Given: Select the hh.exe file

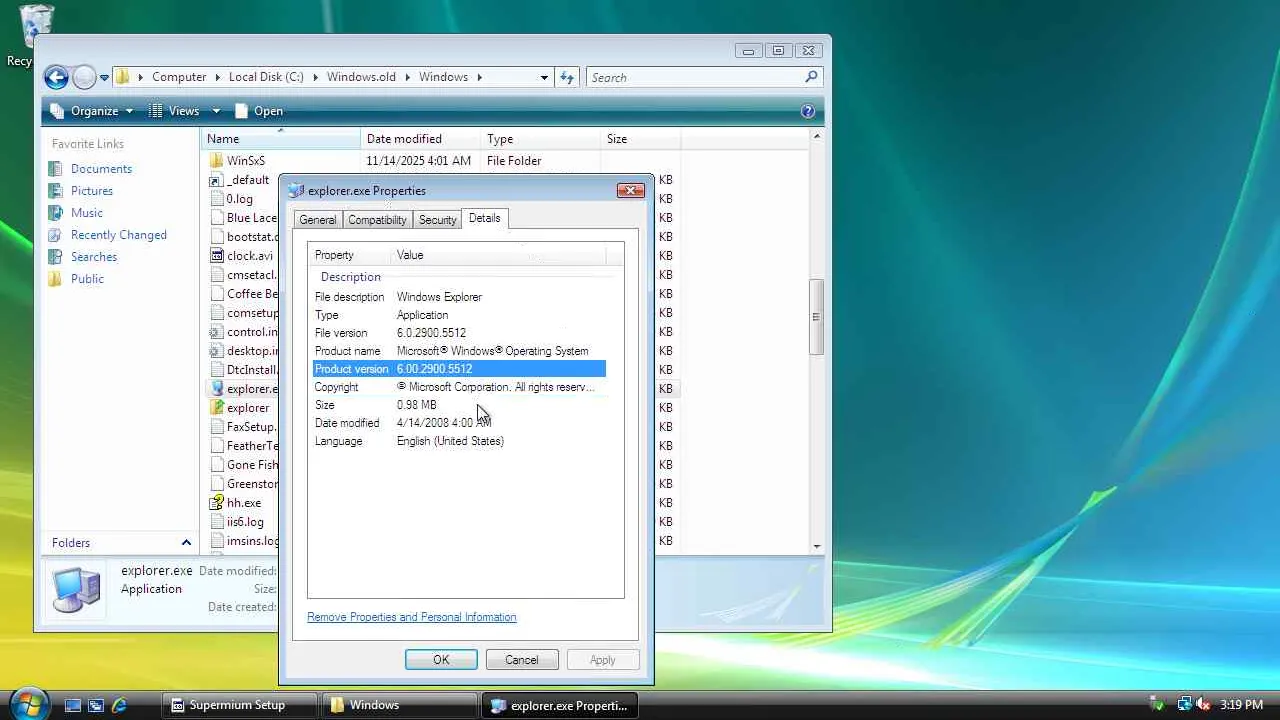Looking at the screenshot, I should (x=243, y=503).
